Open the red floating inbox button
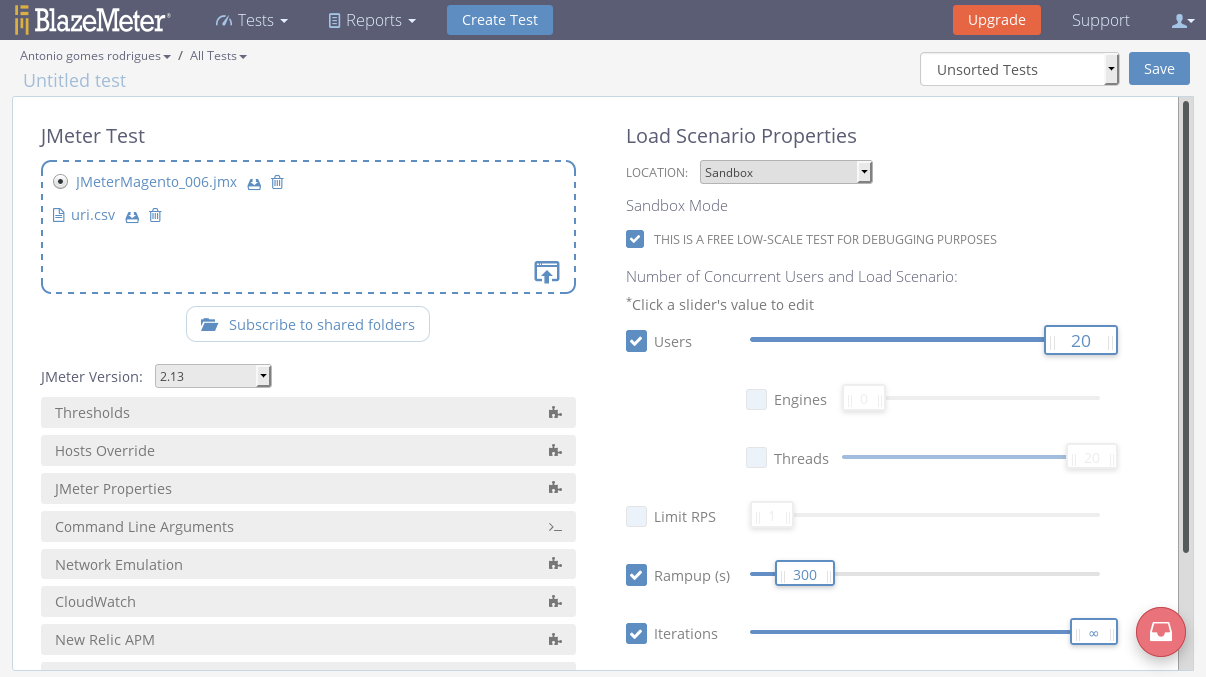This screenshot has height=677, width=1206. pos(1160,632)
